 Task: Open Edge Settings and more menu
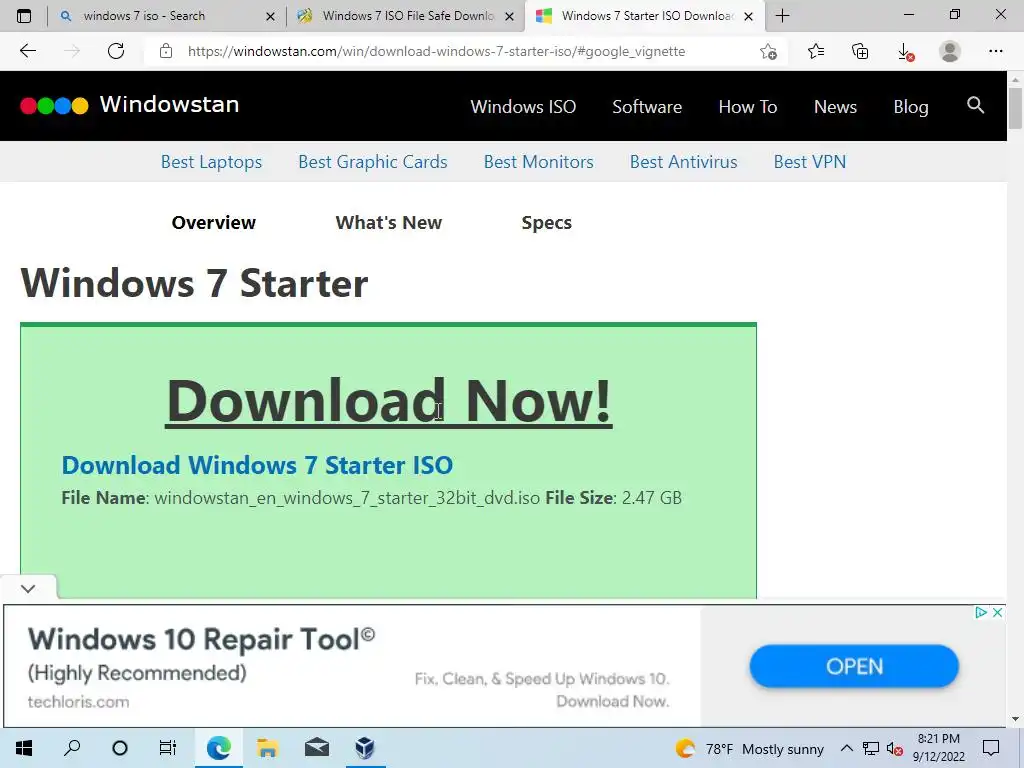click(x=995, y=51)
